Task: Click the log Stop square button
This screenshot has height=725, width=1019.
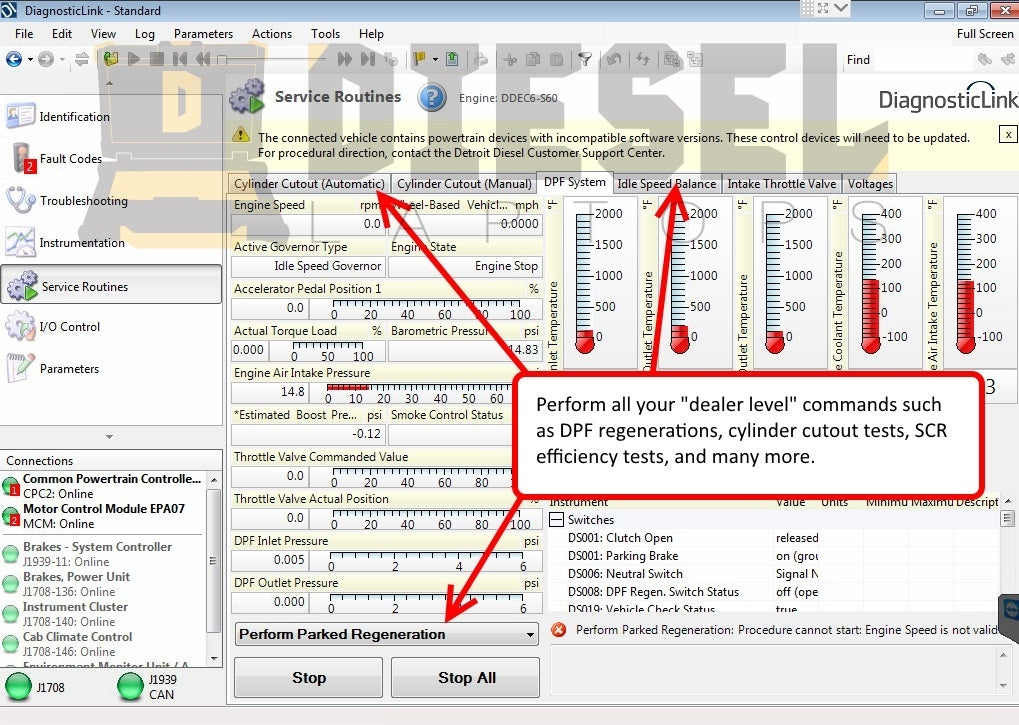Action: (157, 59)
